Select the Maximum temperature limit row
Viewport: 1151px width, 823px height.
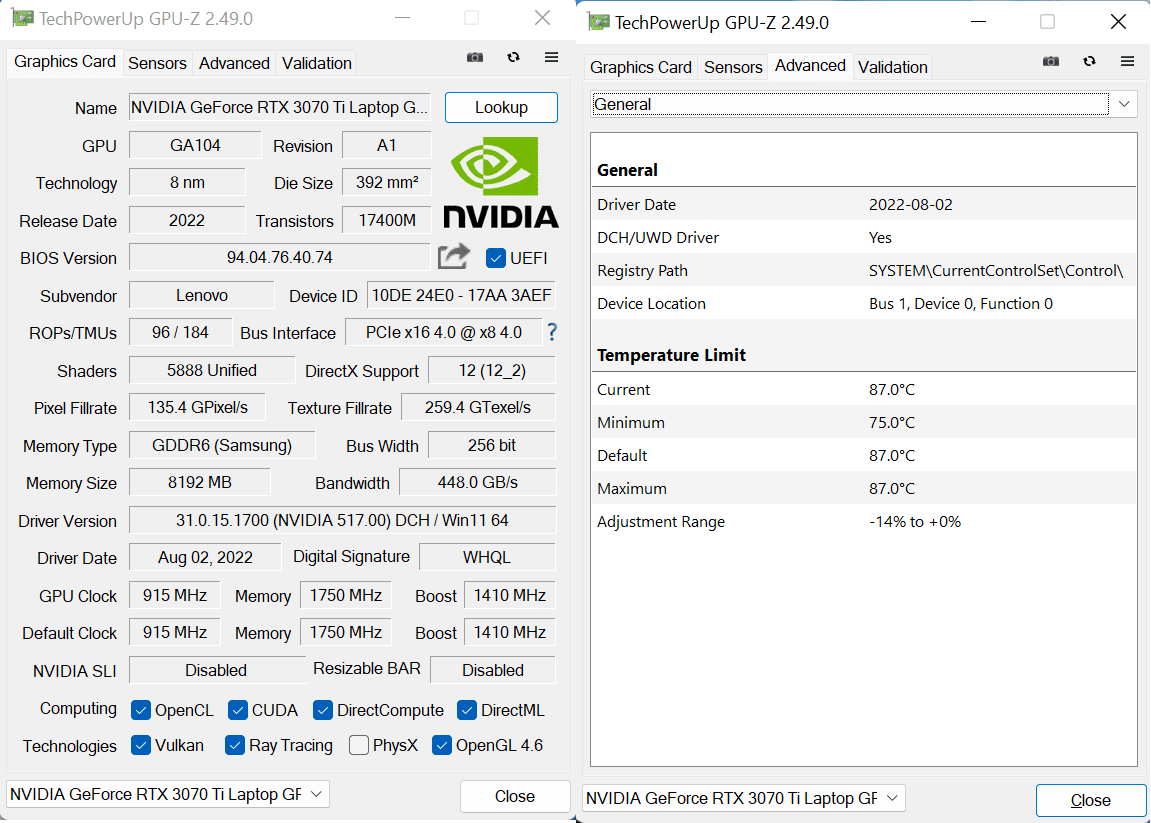point(864,489)
